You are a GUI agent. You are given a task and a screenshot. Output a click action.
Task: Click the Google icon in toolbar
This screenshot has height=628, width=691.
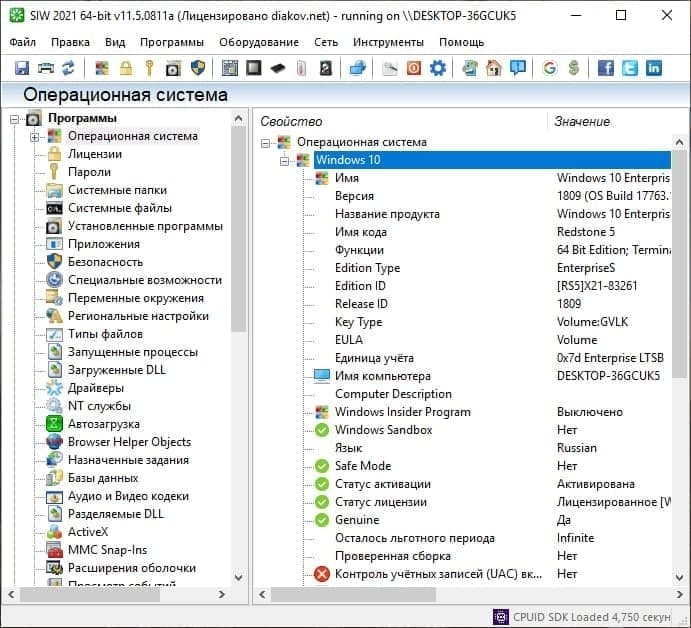(x=550, y=68)
